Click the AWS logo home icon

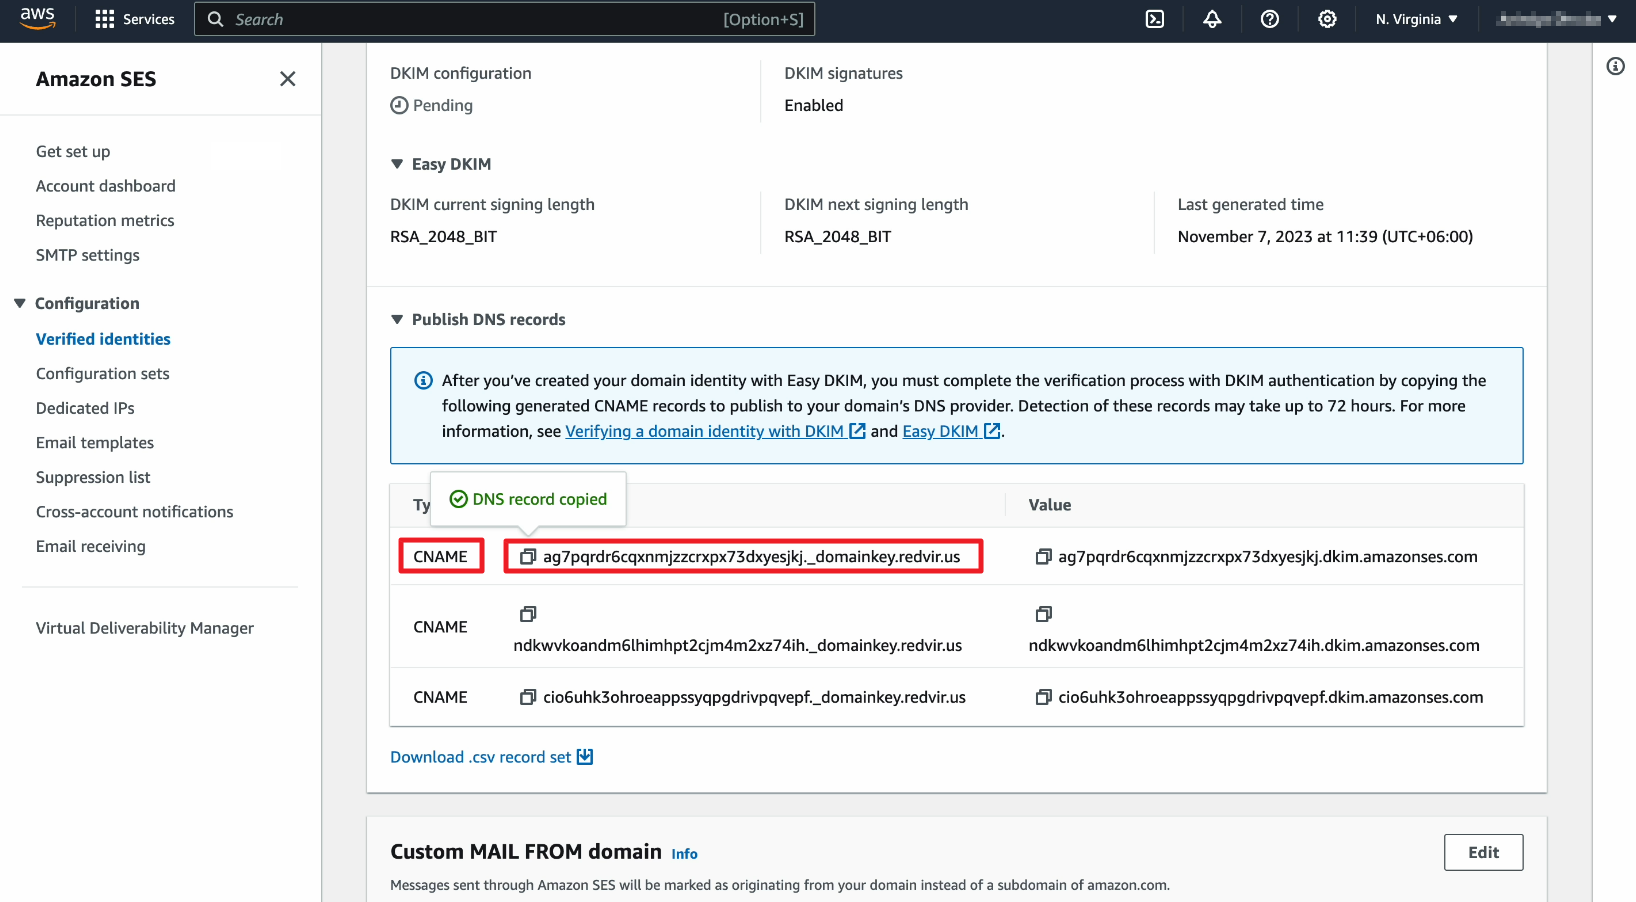37,18
